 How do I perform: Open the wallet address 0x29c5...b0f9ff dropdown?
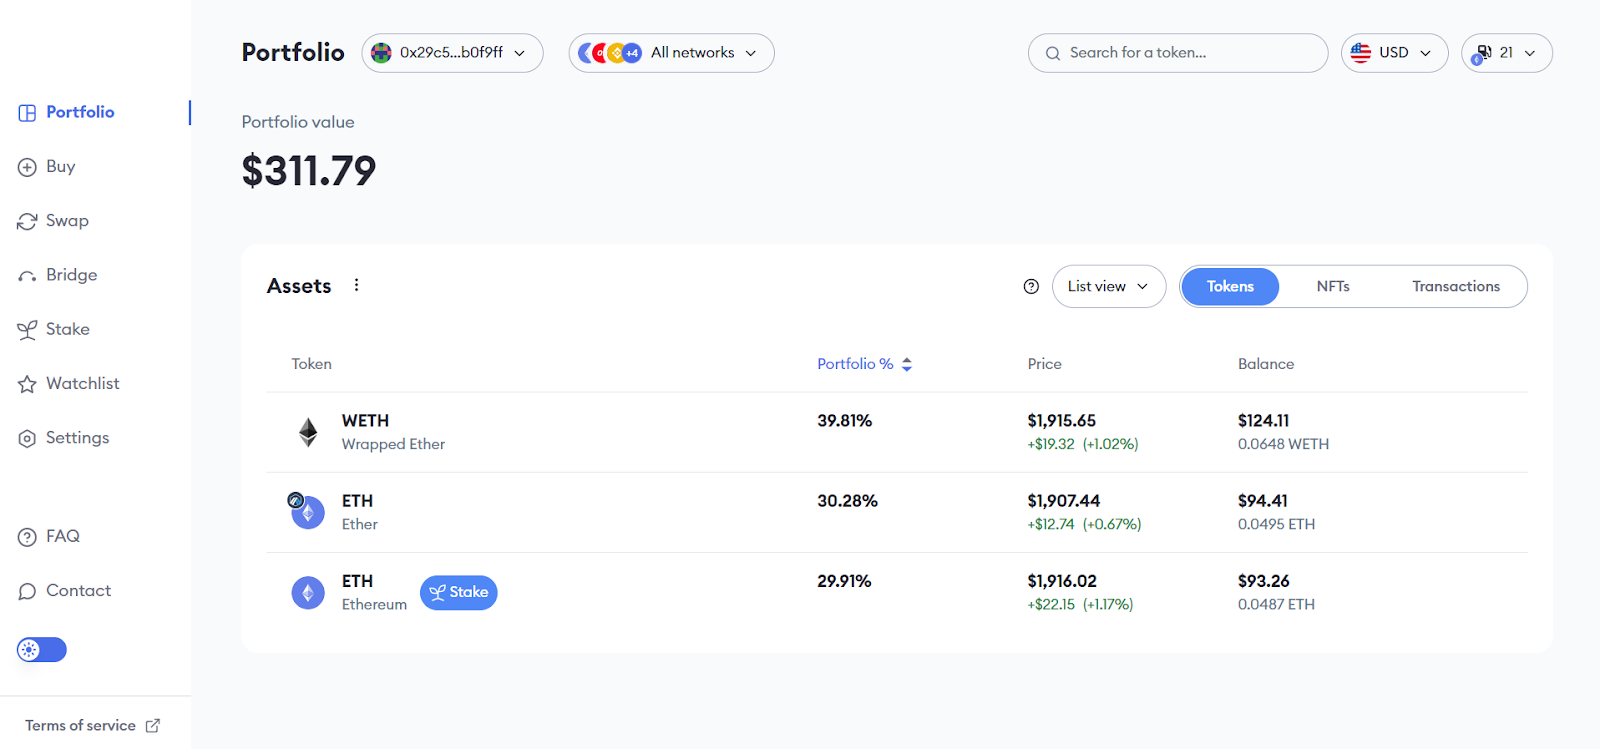(x=452, y=53)
